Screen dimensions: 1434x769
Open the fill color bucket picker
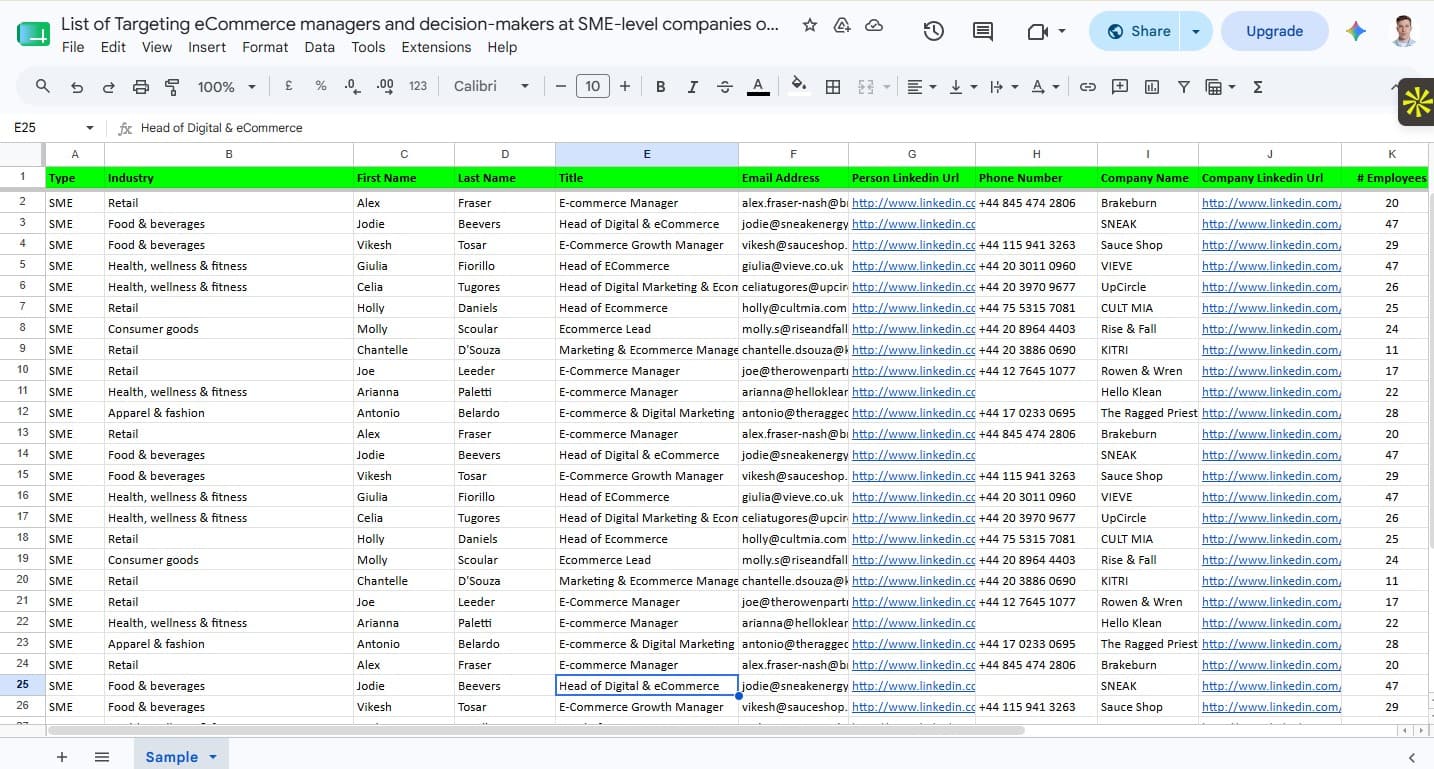(x=799, y=87)
